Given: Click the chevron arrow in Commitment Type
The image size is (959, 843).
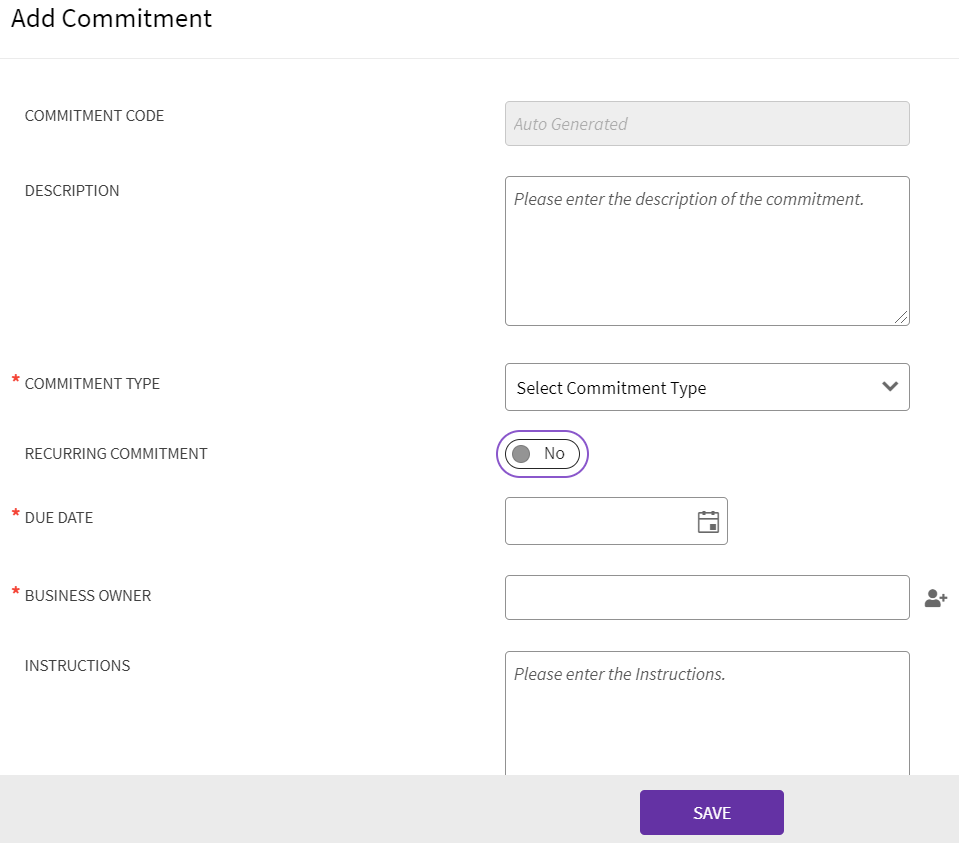Looking at the screenshot, I should (890, 387).
